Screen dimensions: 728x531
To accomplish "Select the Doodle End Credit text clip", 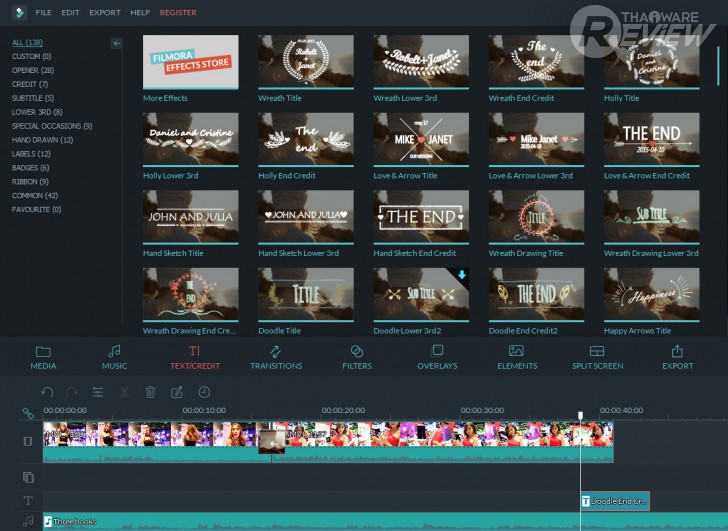I will pyautogui.click(x=615, y=501).
